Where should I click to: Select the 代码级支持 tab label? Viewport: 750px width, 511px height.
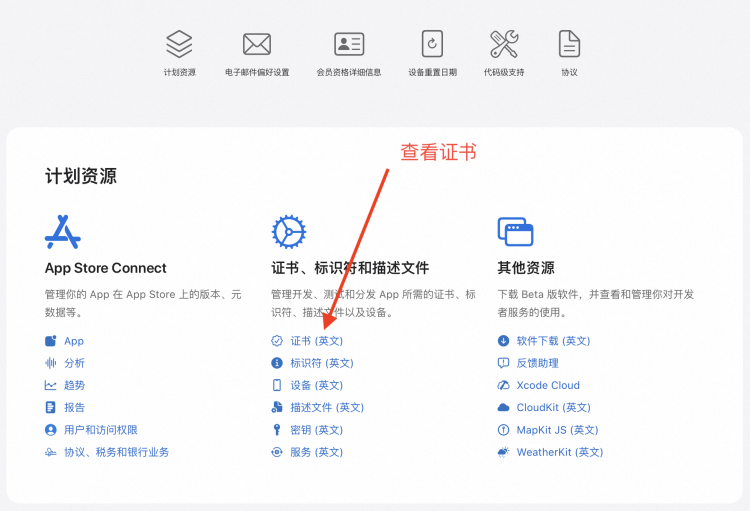[x=504, y=72]
